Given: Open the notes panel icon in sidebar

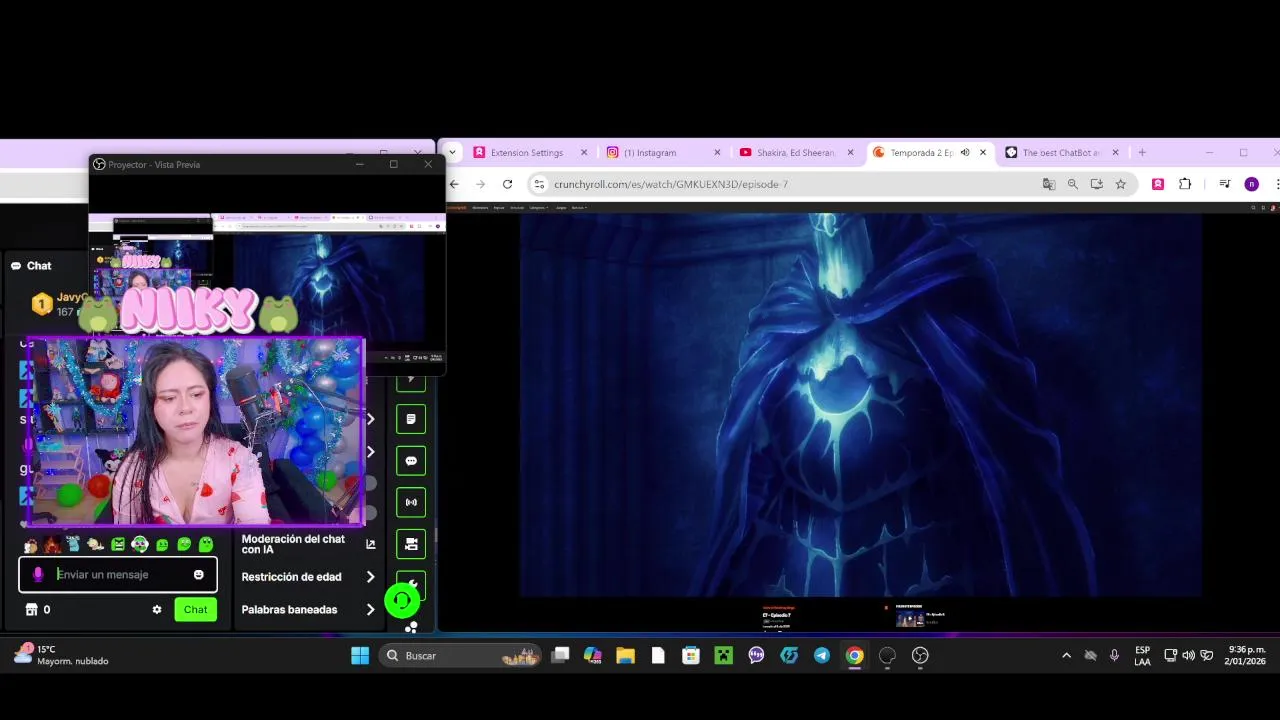Looking at the screenshot, I should click(411, 419).
